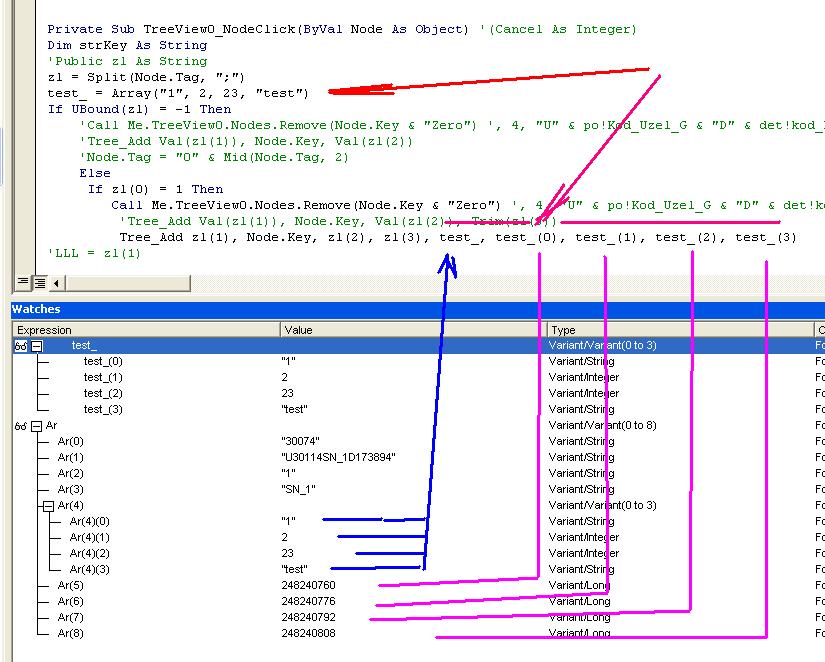The height and width of the screenshot is (662, 825).
Task: Click the zl = Split(Node.Tag, ";") line
Action: (x=146, y=77)
